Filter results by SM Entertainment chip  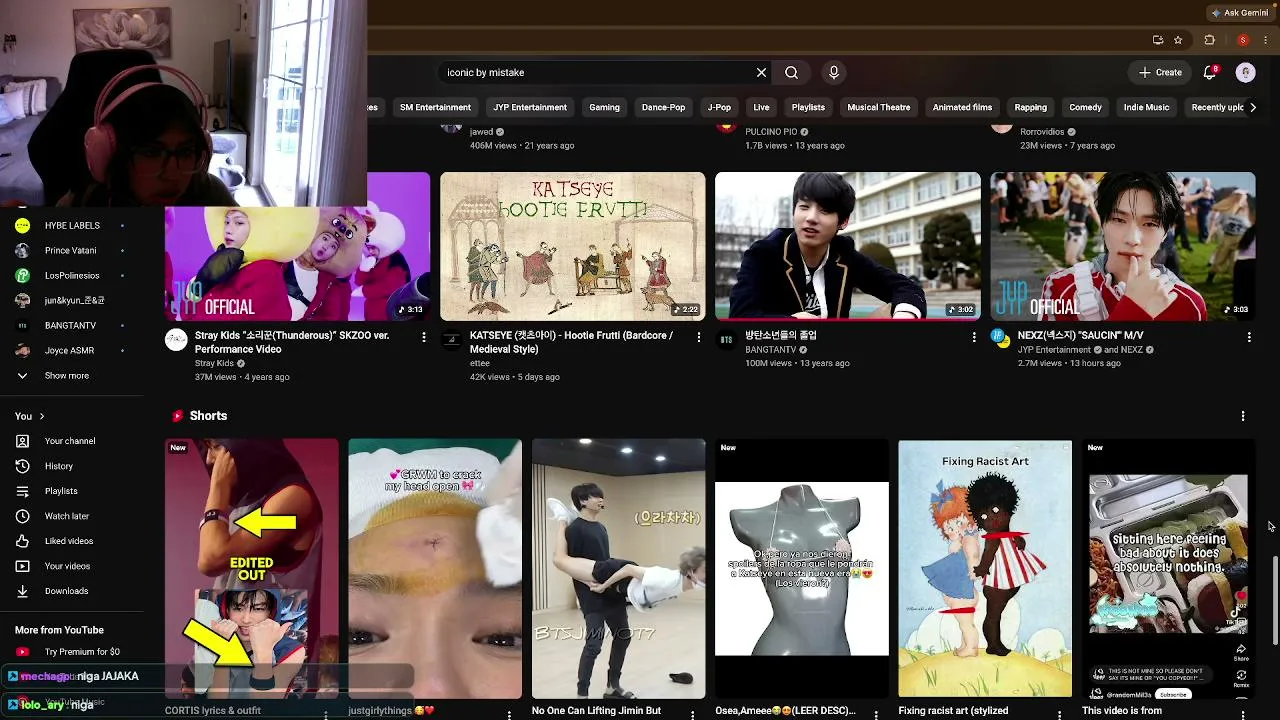point(435,107)
